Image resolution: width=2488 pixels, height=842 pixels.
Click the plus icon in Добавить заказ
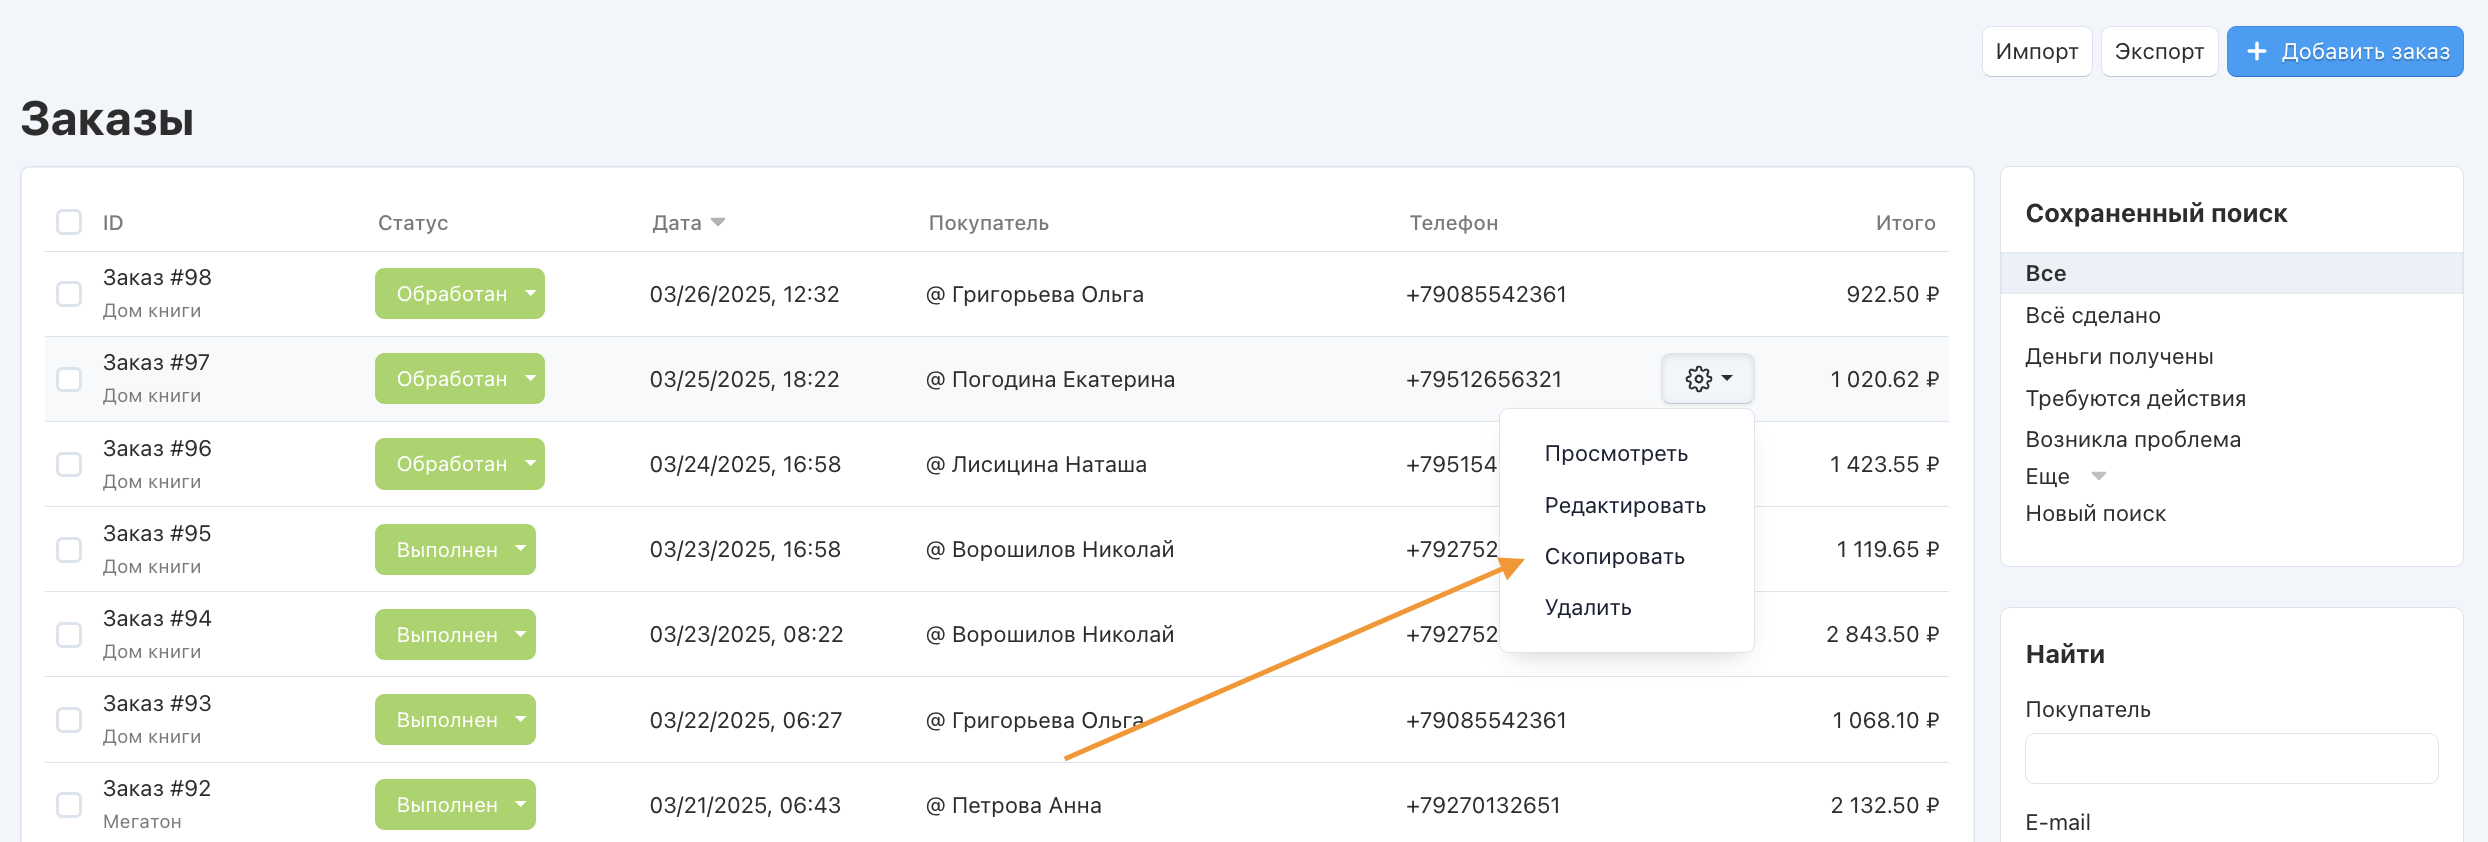point(2257,51)
